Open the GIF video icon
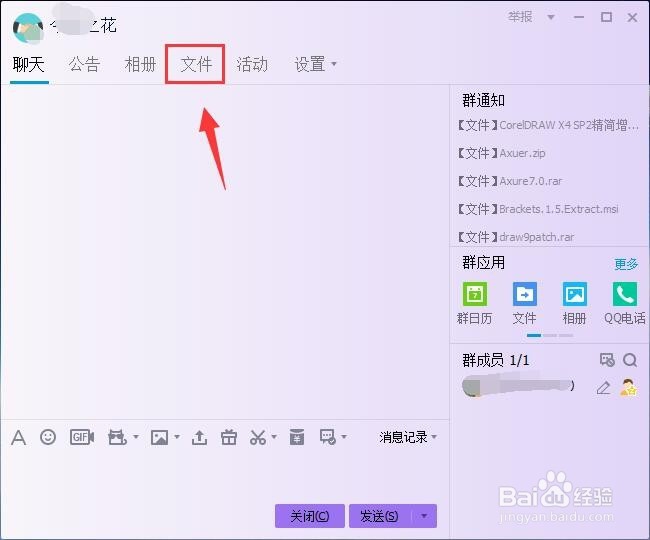This screenshot has width=650, height=540. (x=82, y=437)
